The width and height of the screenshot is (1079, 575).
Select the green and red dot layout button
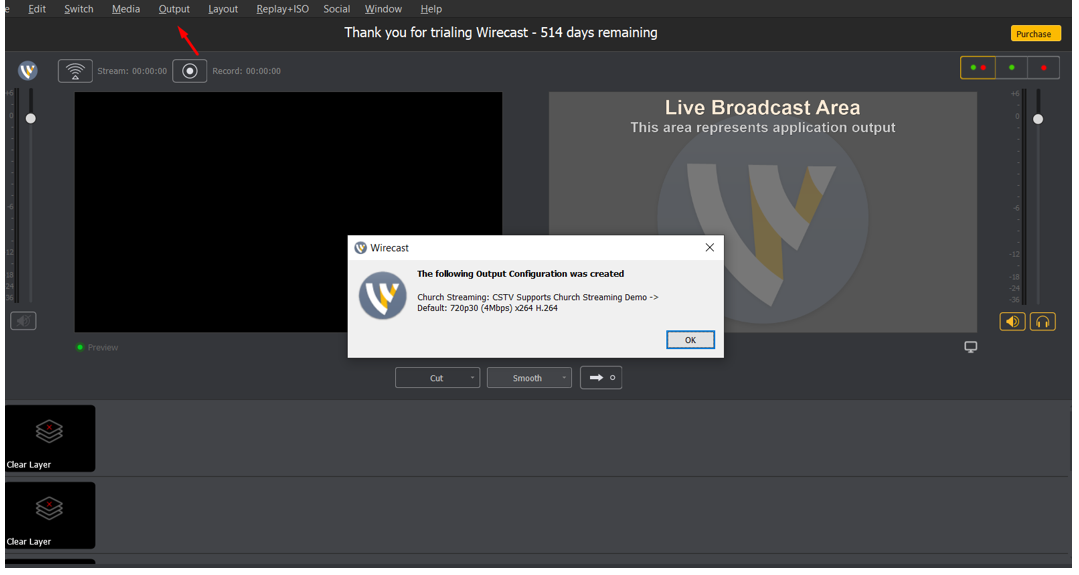[x=978, y=68]
